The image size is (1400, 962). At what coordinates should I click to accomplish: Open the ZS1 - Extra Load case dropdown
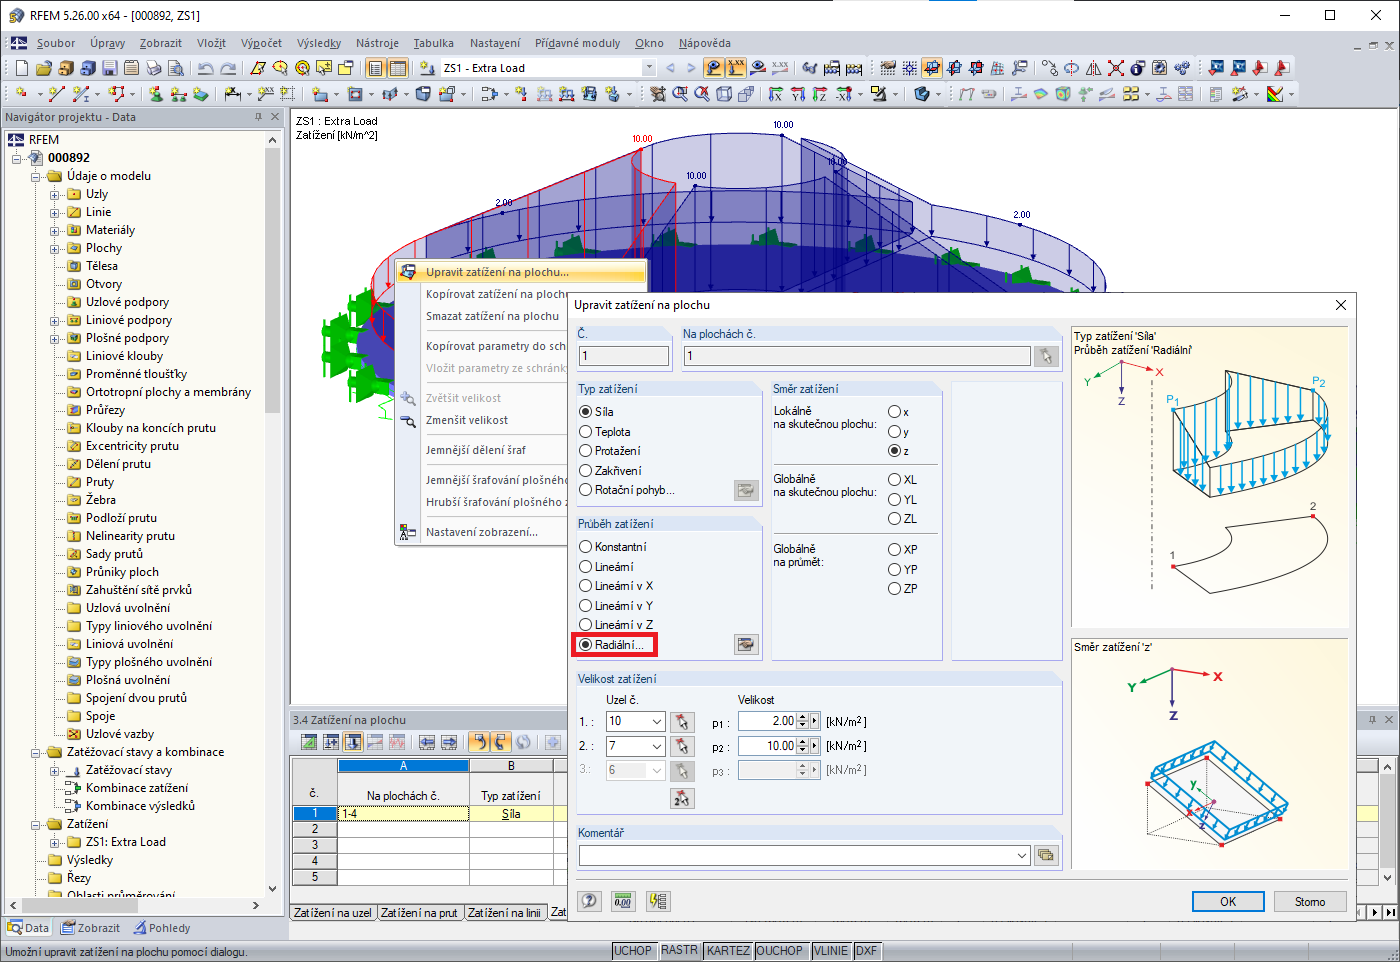coord(649,68)
